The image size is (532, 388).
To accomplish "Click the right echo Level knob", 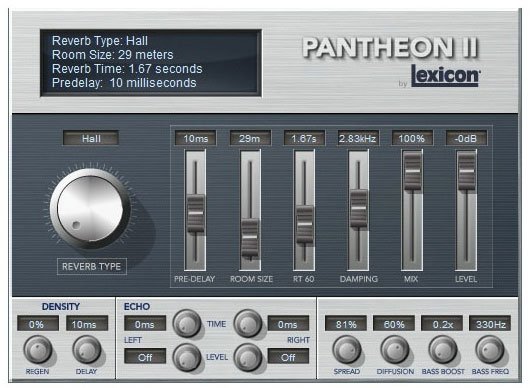I will click(248, 357).
